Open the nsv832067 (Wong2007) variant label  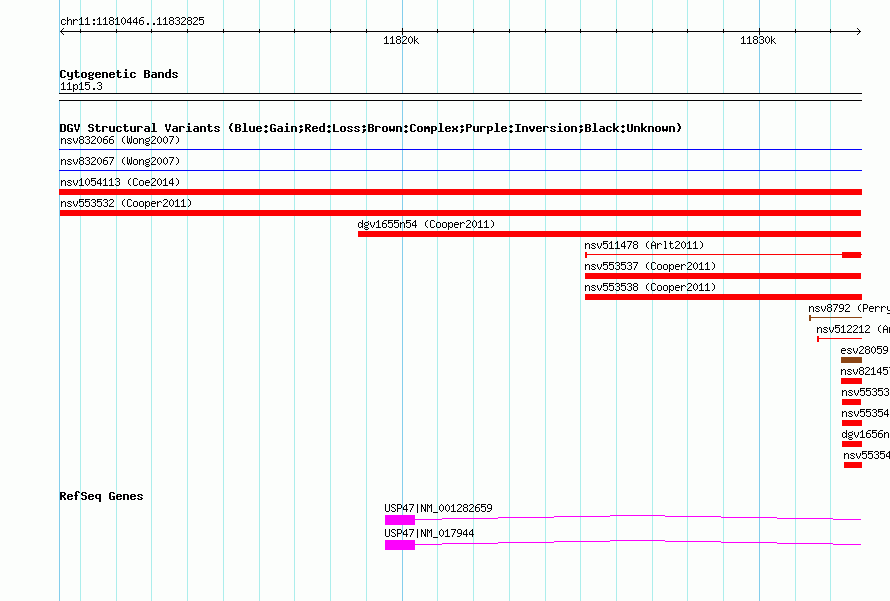[x=120, y=161]
